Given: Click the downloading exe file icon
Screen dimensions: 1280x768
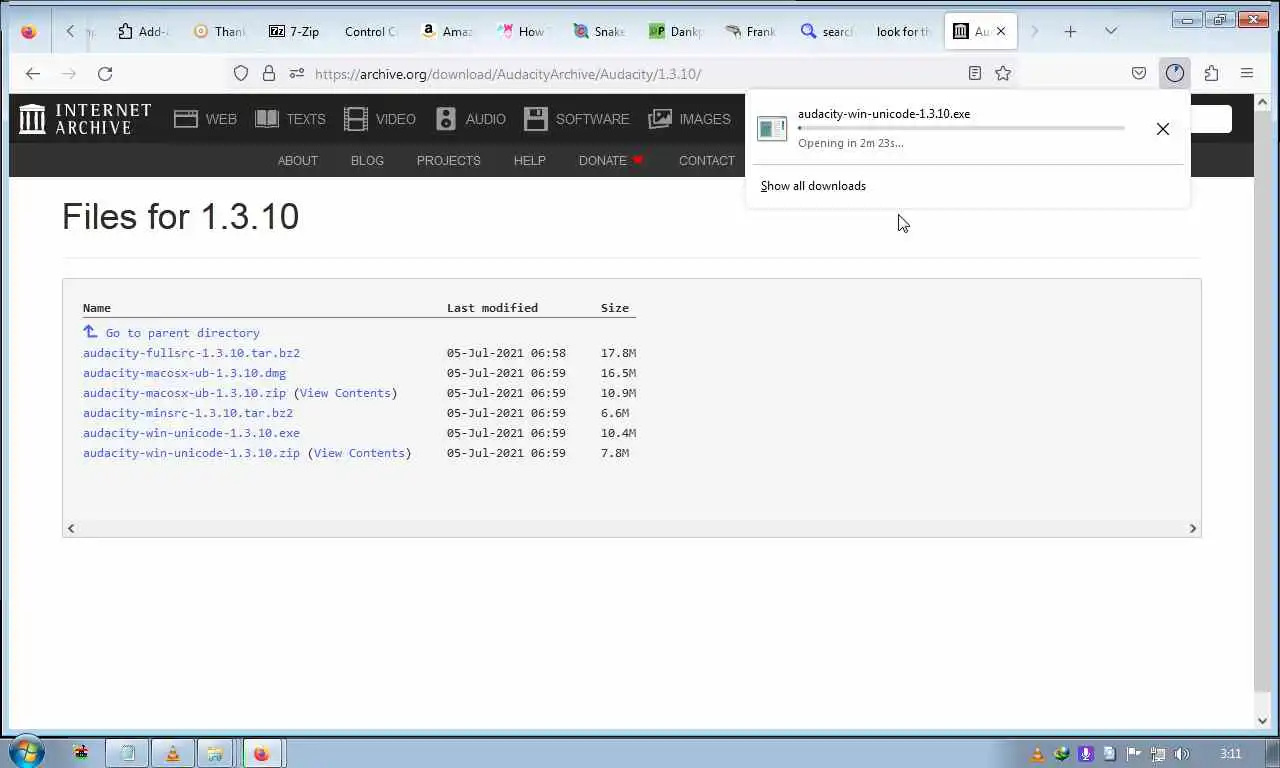Looking at the screenshot, I should [x=772, y=128].
